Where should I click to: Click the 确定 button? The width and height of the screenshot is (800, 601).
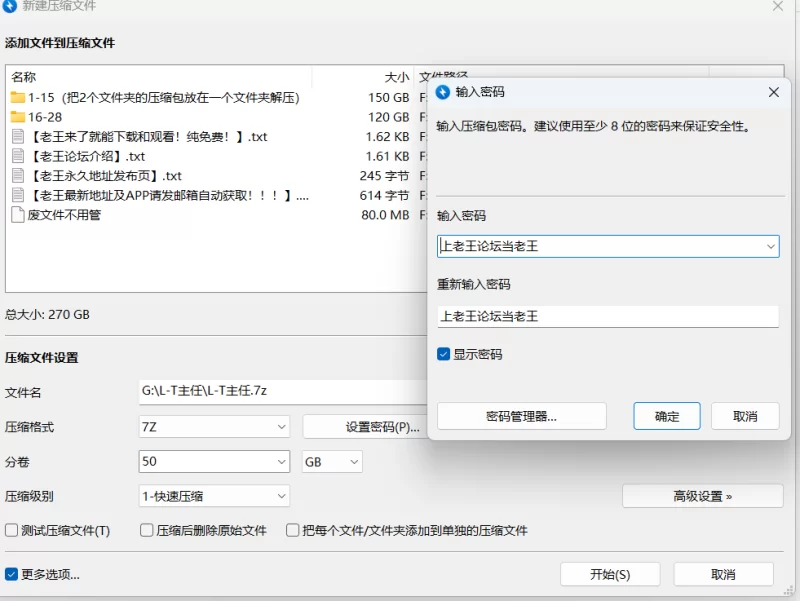(667, 417)
